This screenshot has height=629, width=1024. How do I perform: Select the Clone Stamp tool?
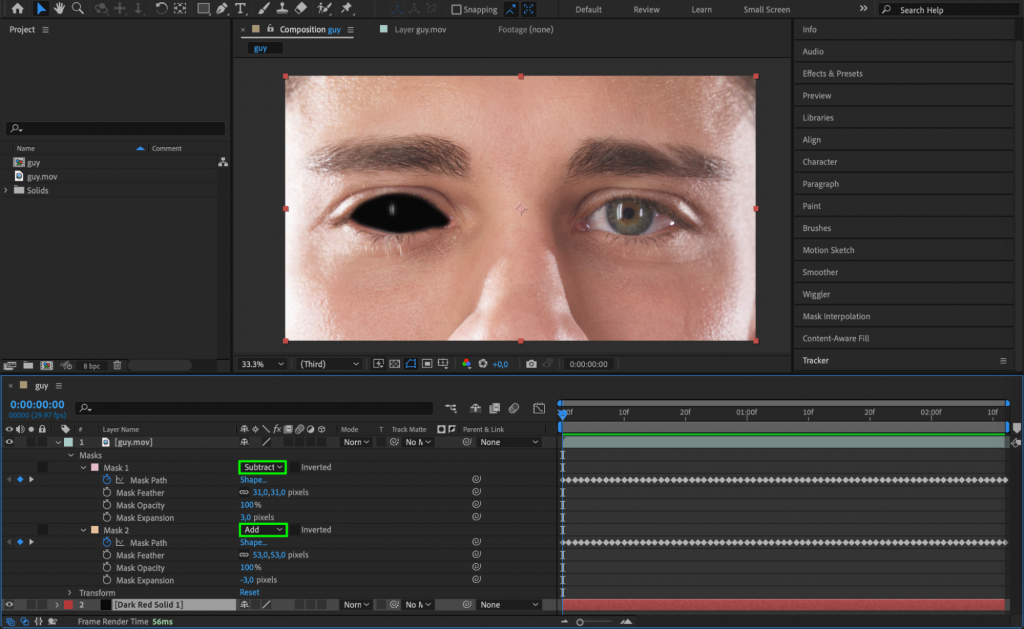pyautogui.click(x=283, y=9)
